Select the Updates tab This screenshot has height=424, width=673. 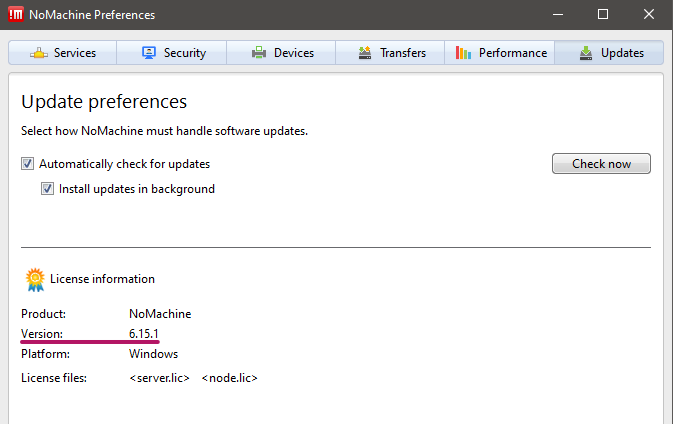click(609, 53)
